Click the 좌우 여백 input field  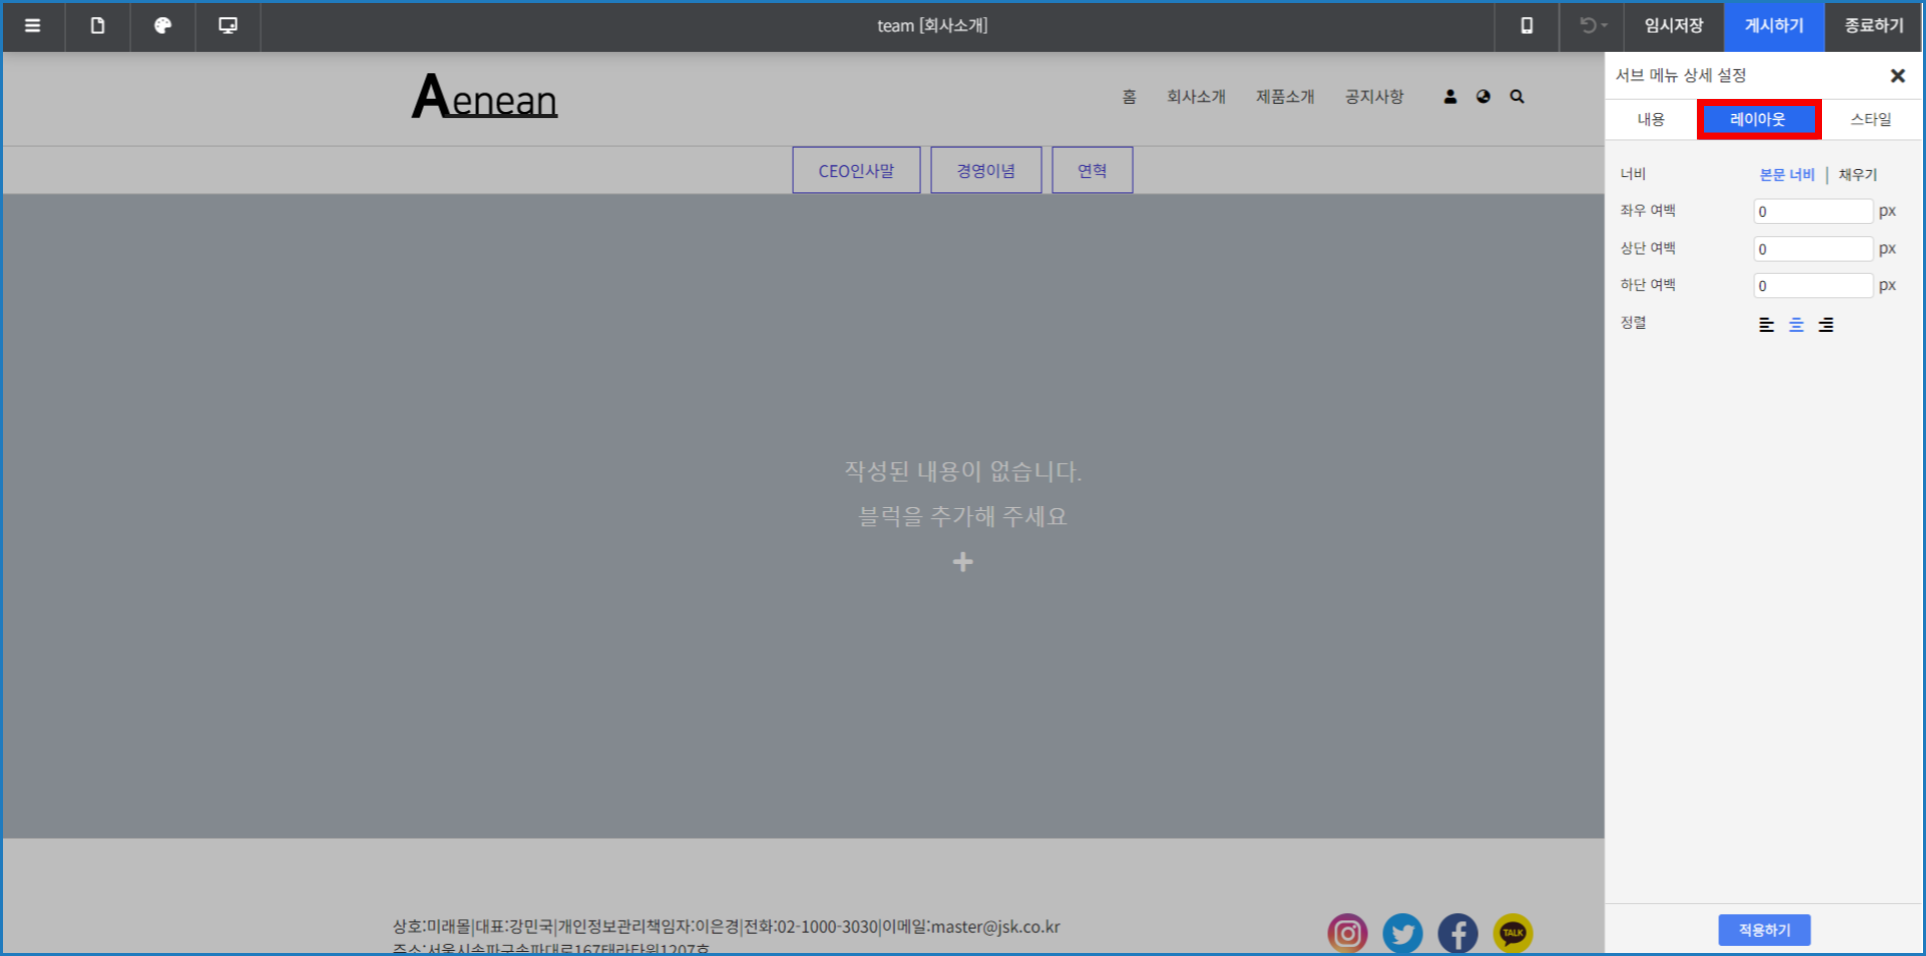tap(1812, 212)
